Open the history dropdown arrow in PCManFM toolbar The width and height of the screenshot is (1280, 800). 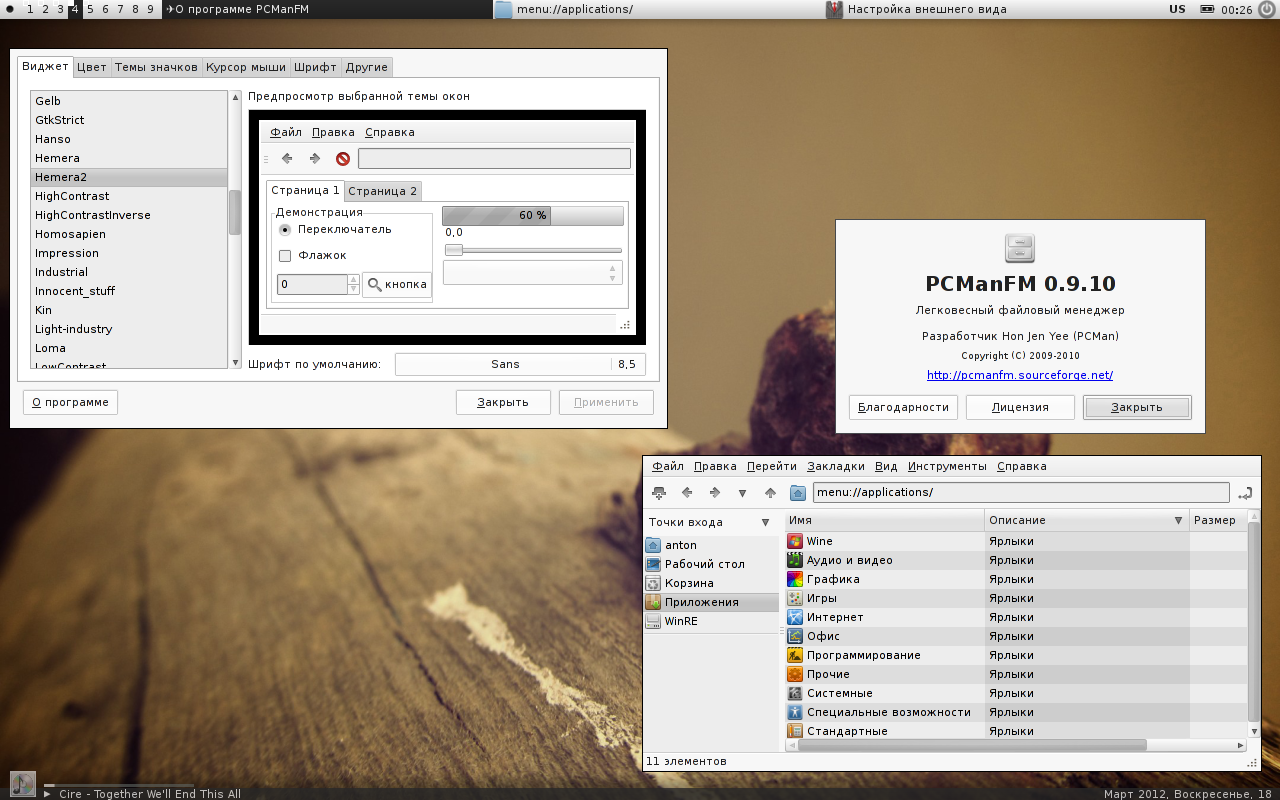[x=742, y=492]
